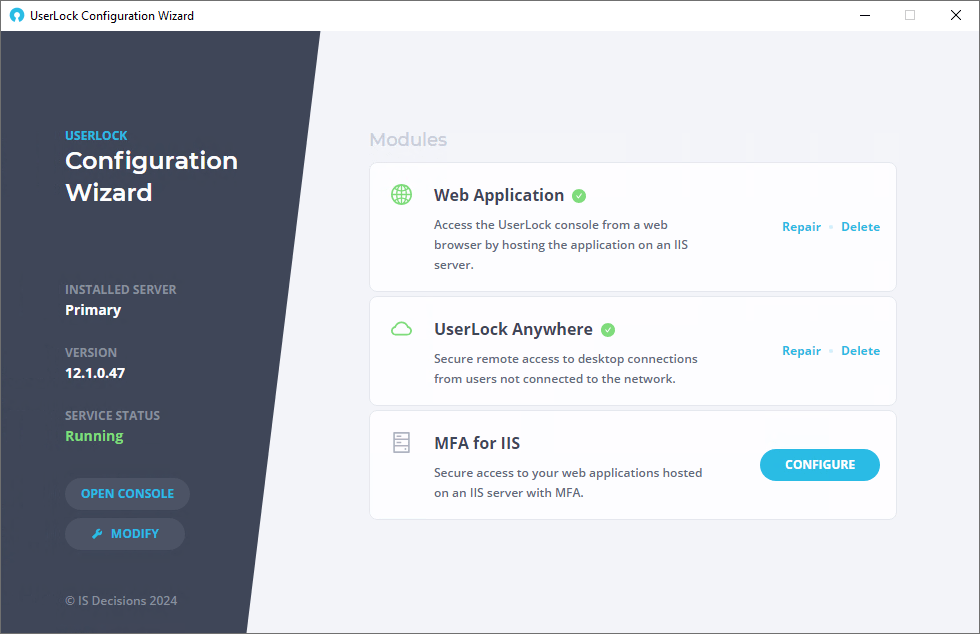Click the MFA for IIS server icon
Screen dimensions: 980x634
click(401, 443)
